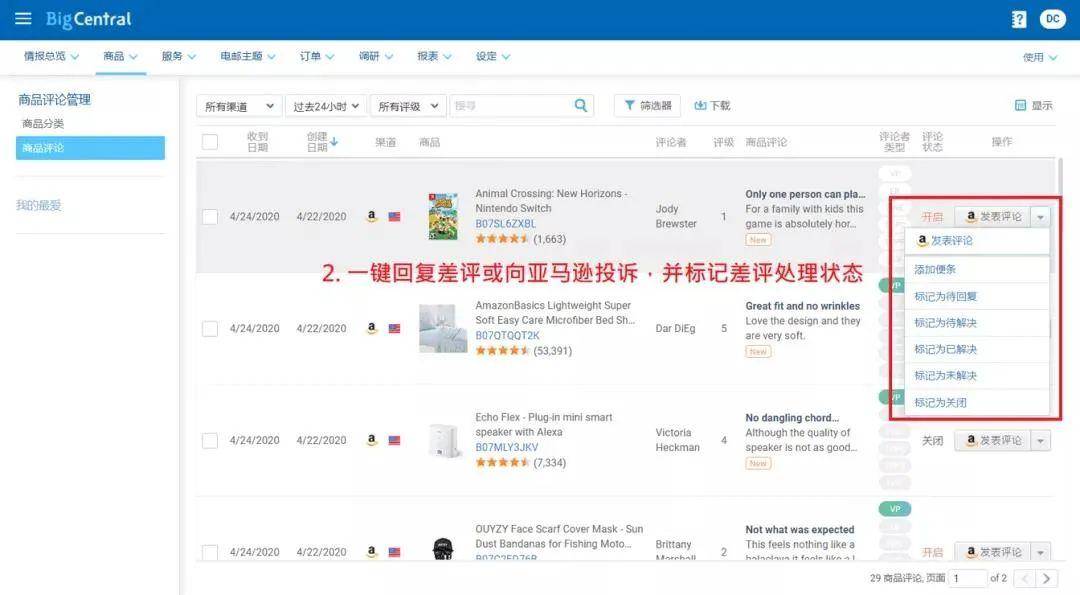Choose 标记为已解决 in the dropdown menu

(x=945, y=349)
